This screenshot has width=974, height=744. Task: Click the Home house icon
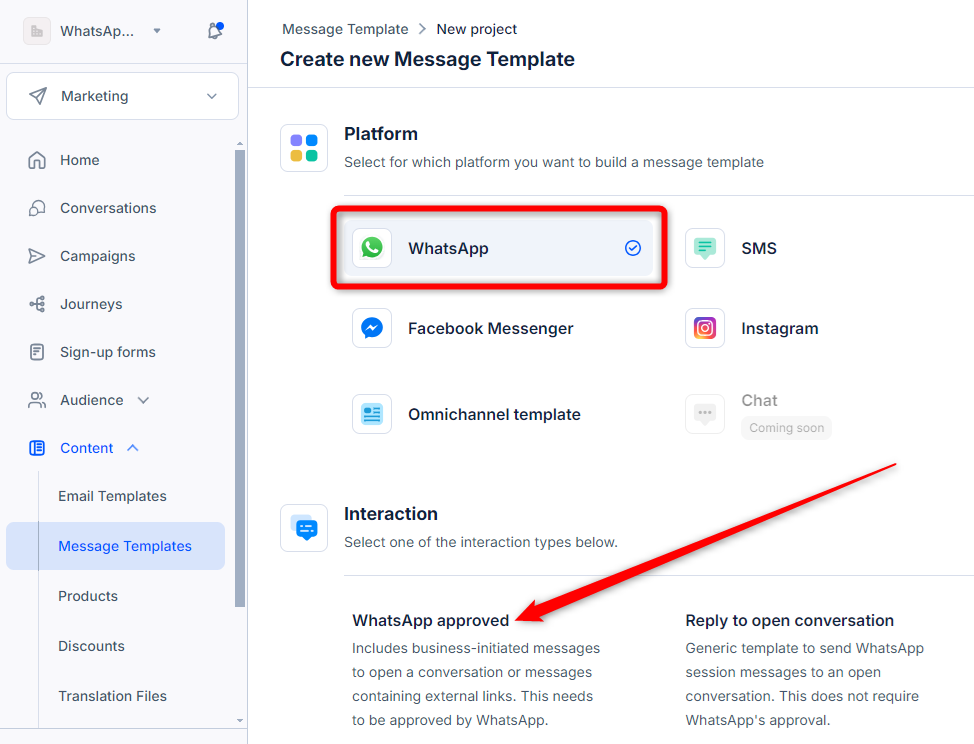pos(37,160)
